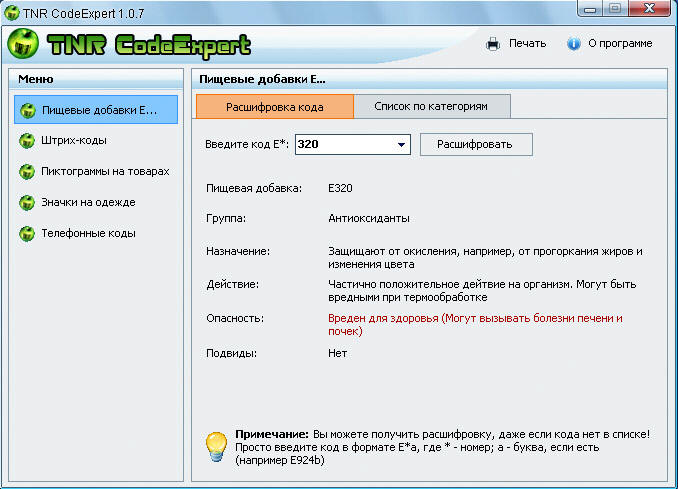Click the apple icon beside Телефонные коды
This screenshot has height=489, width=678.
point(27,233)
